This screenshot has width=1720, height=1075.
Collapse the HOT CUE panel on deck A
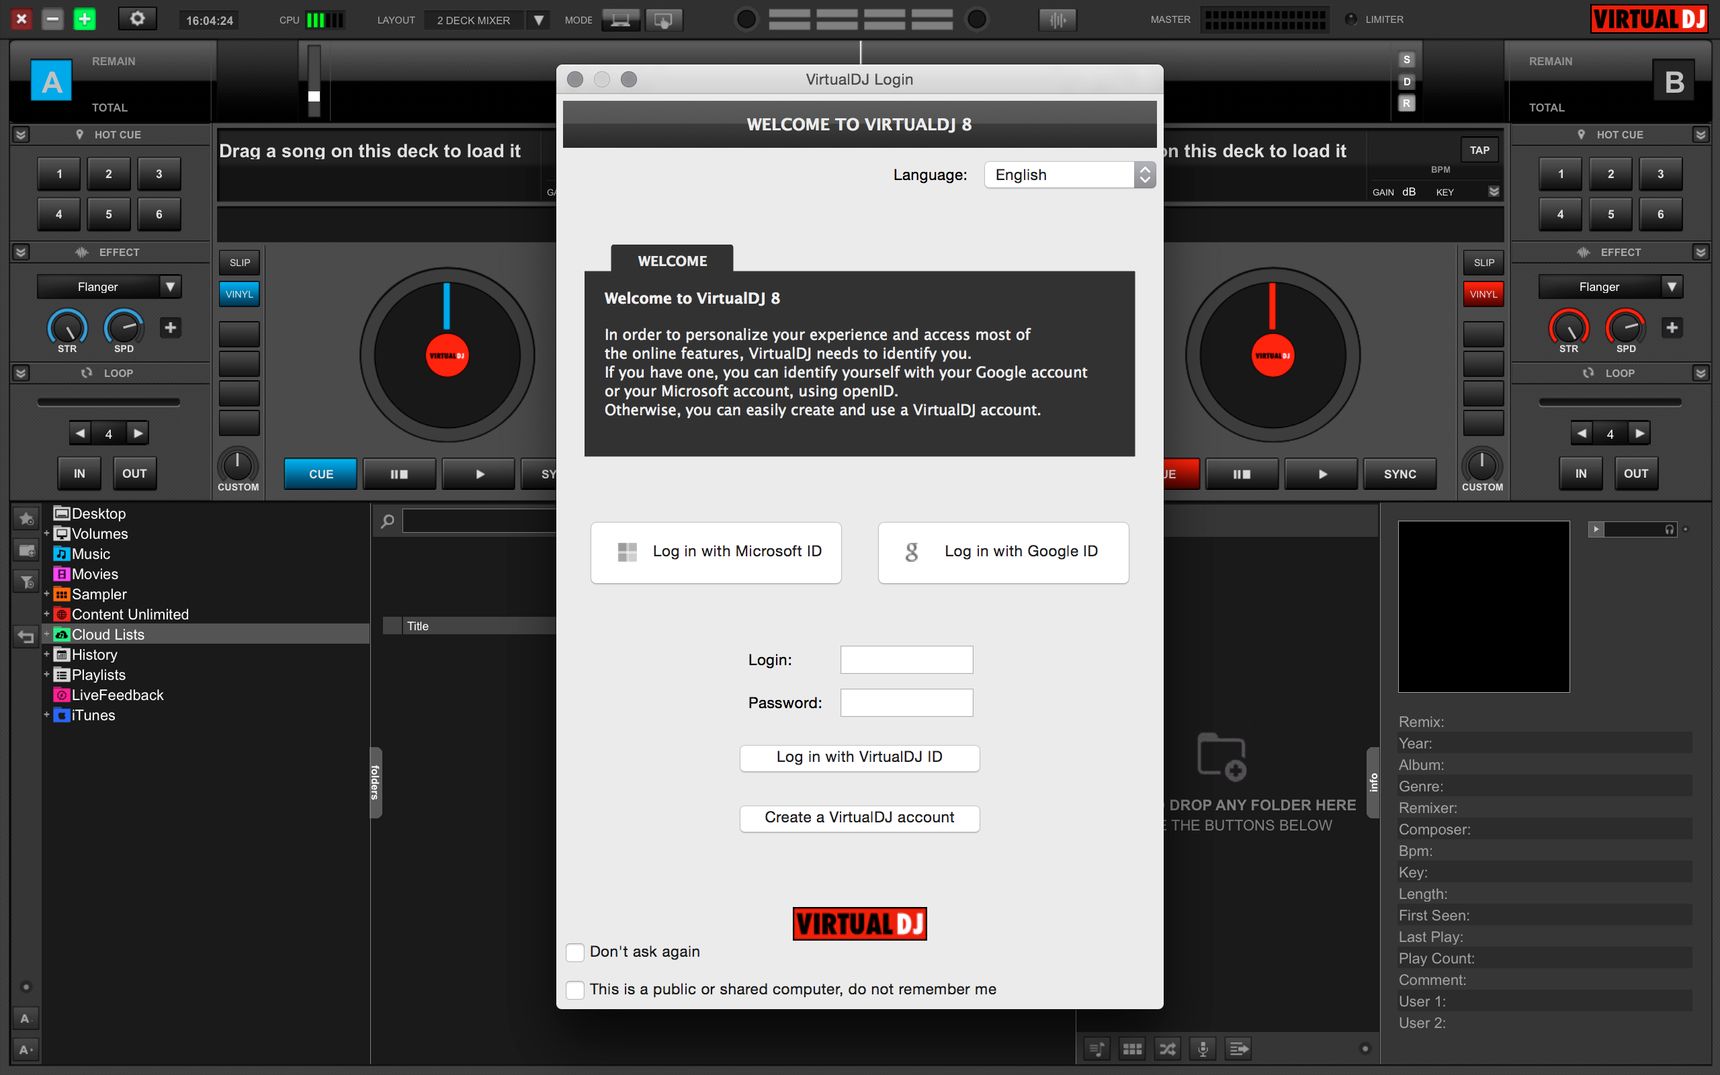coord(21,134)
